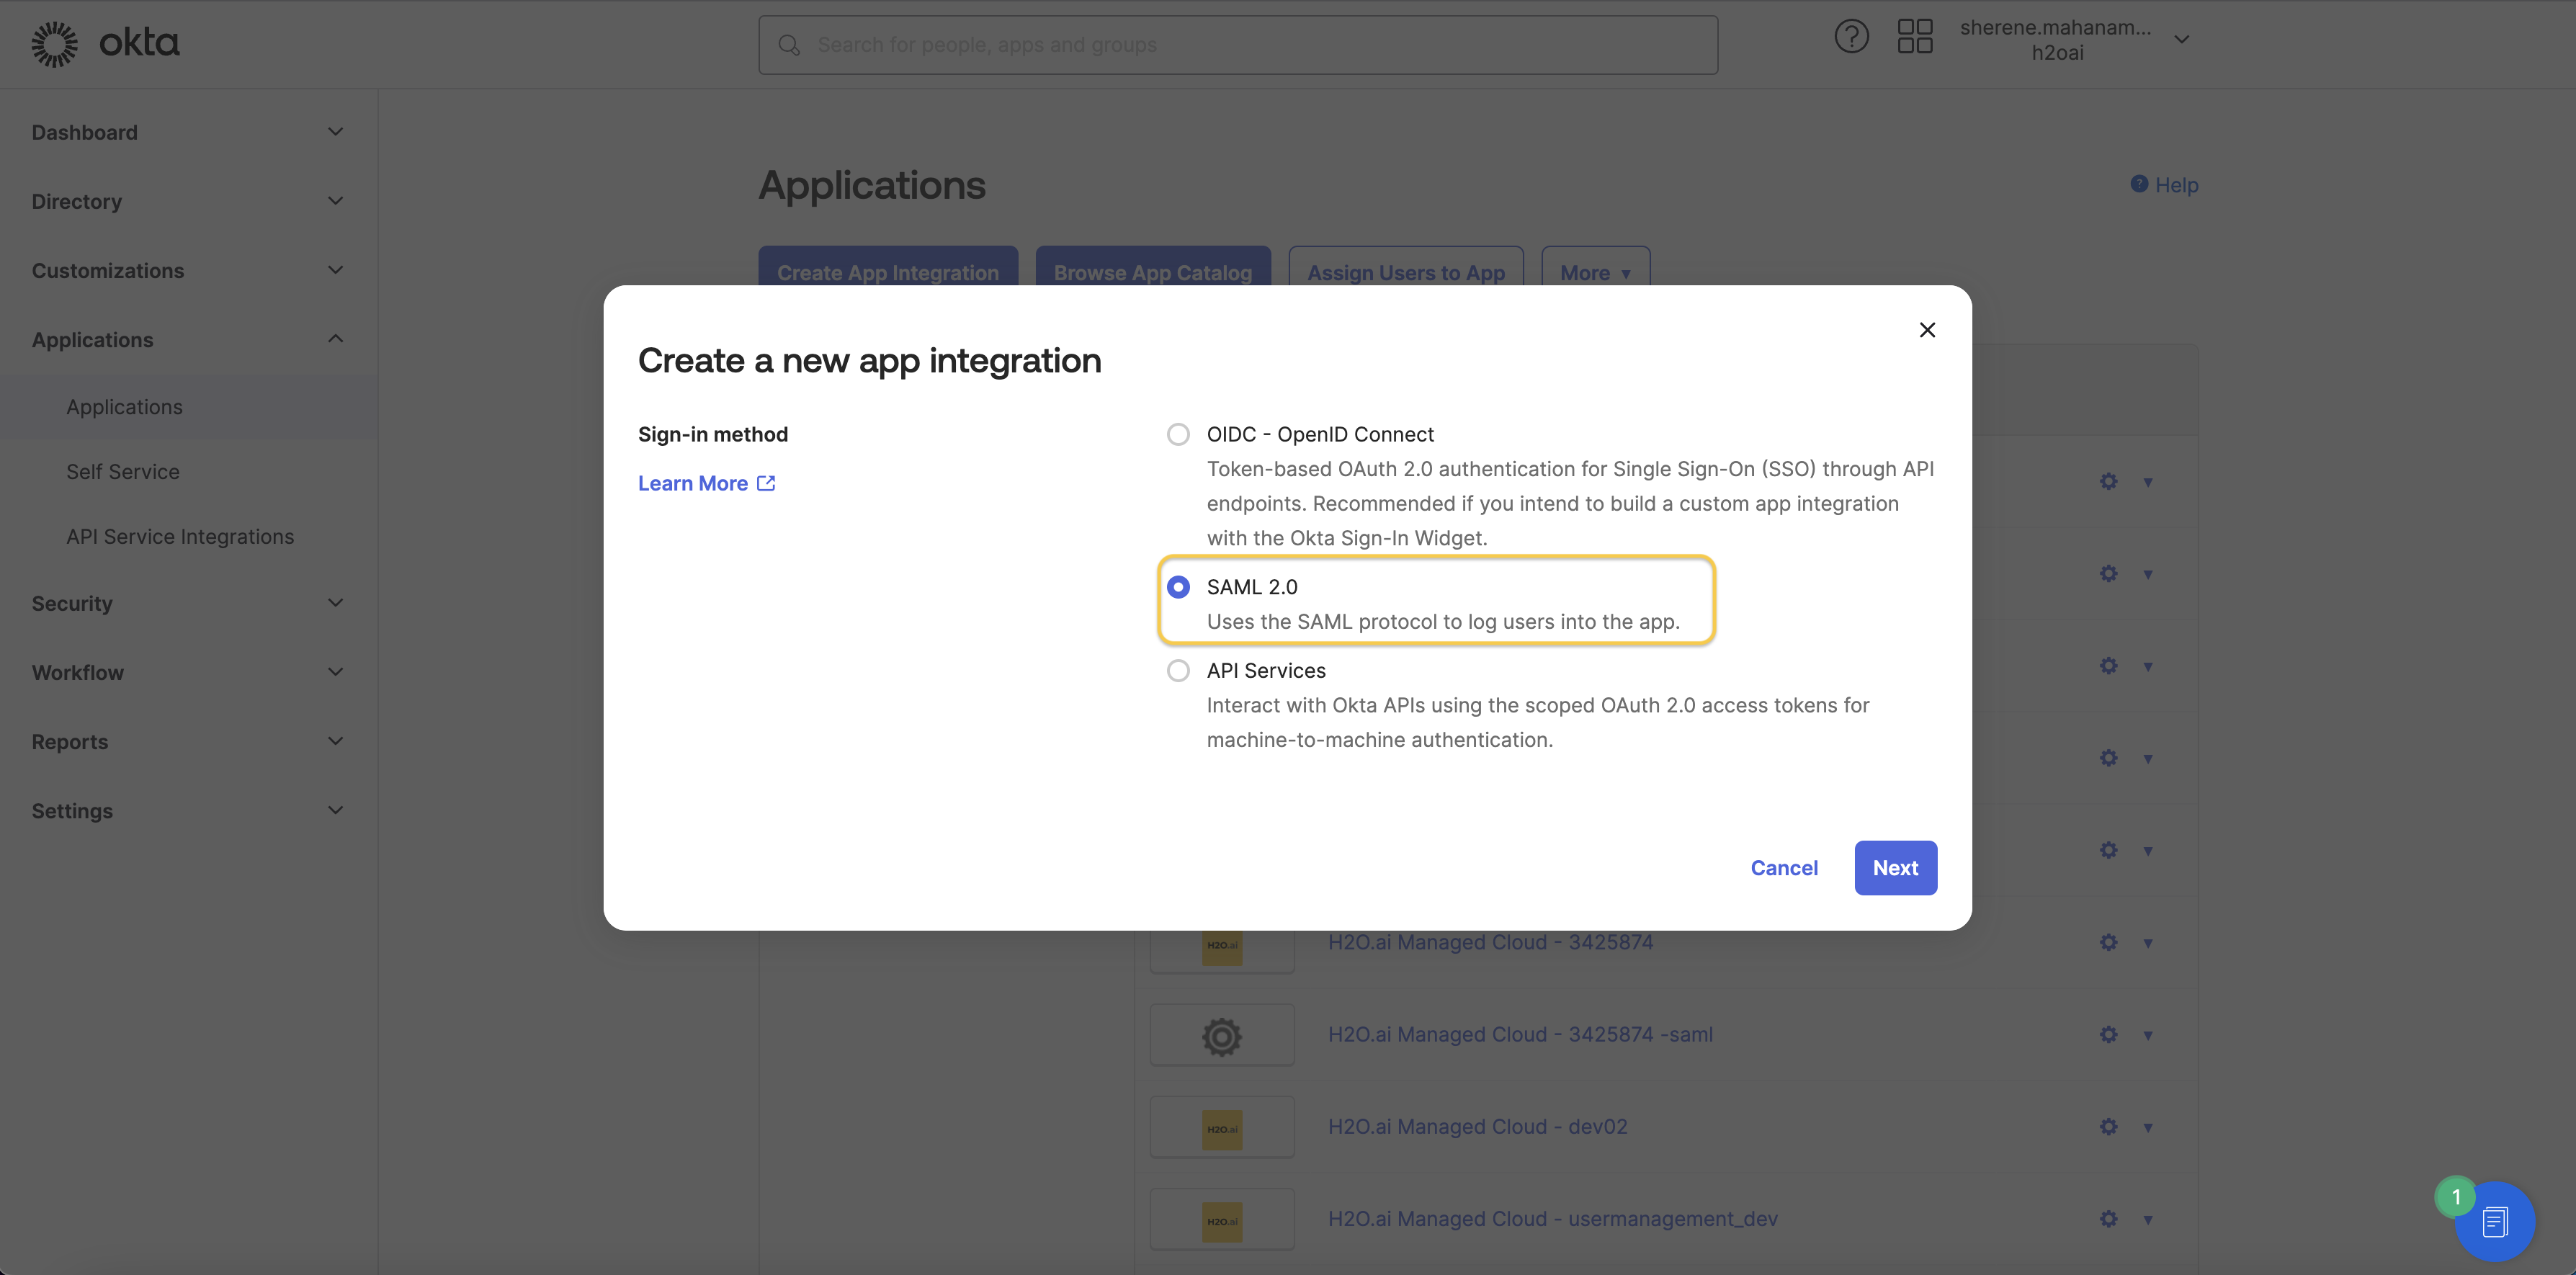2576x1275 pixels.
Task: Expand the Dashboard sidebar section
Action: [x=189, y=132]
